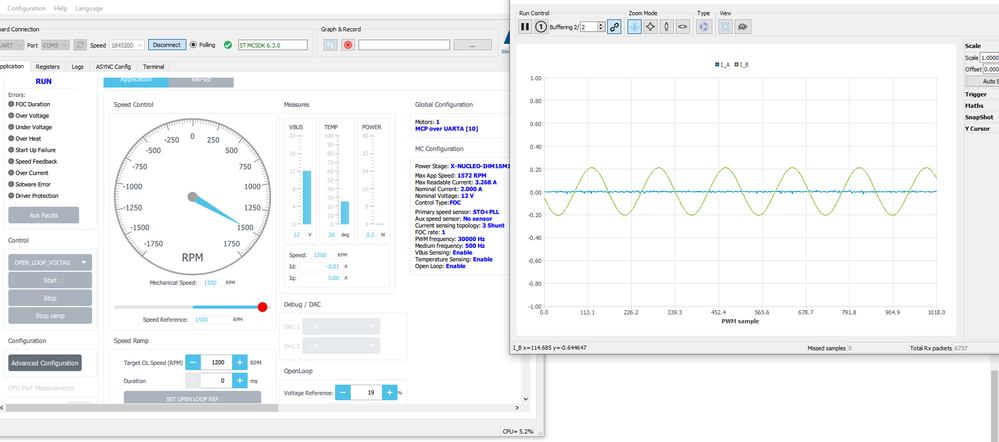This screenshot has height=442, width=999.
Task: Select the four-point star Zoom Mode icon
Action: 650,27
